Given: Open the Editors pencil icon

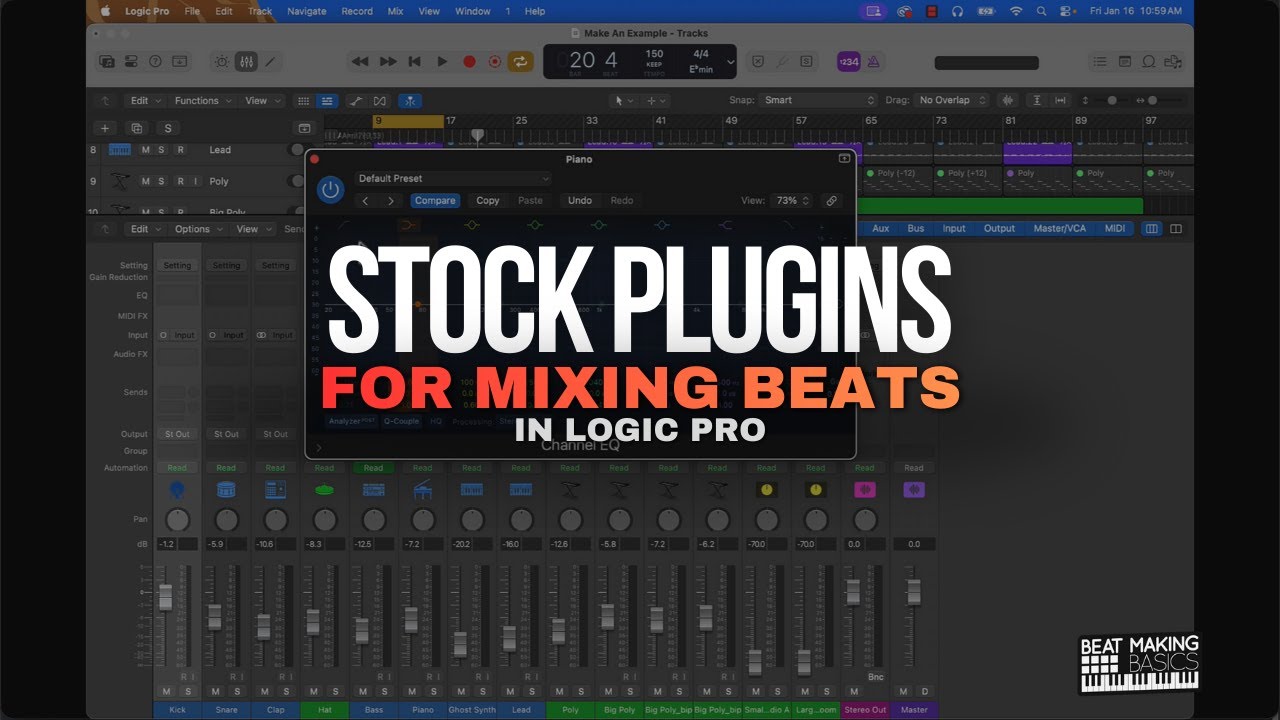Looking at the screenshot, I should click(270, 61).
